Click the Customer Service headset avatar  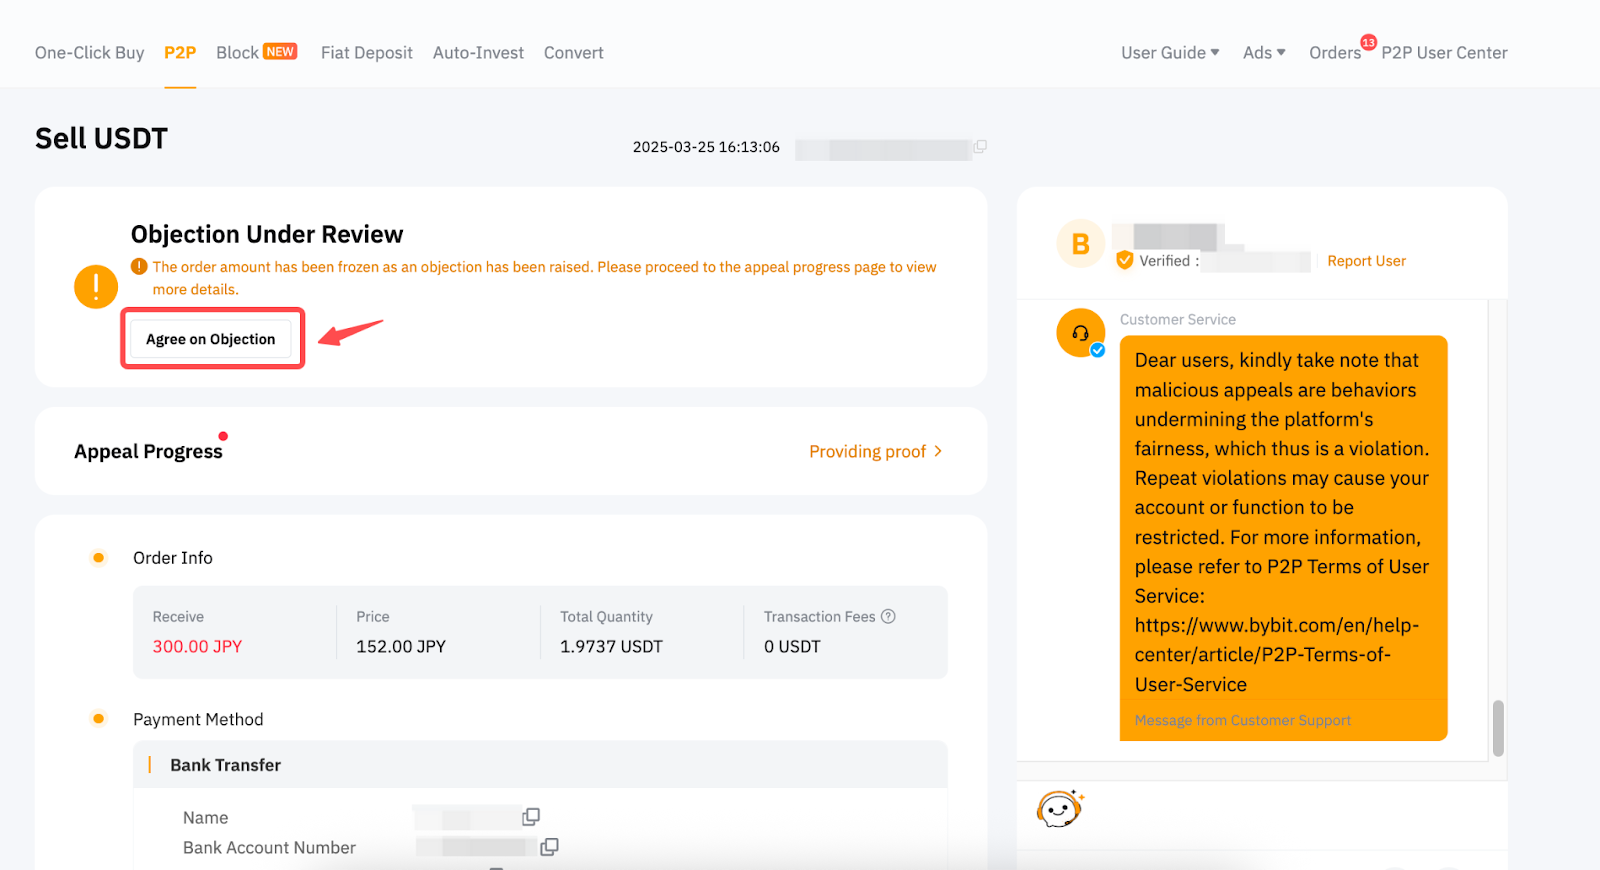coord(1080,333)
